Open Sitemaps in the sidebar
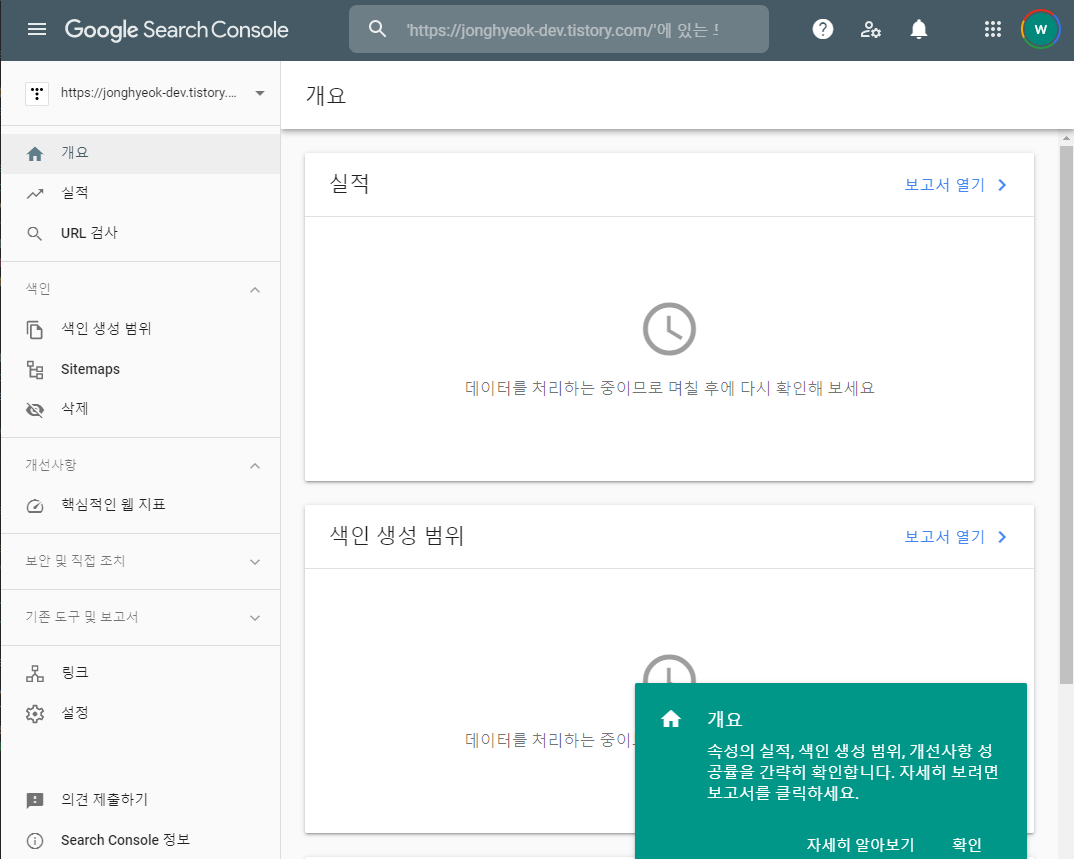This screenshot has height=859, width=1074. point(140,370)
